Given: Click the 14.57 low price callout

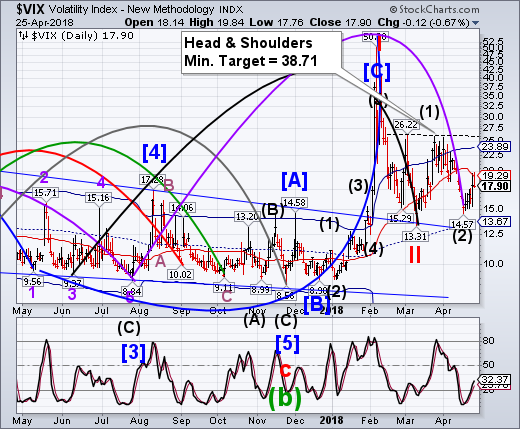Looking at the screenshot, I should 462,224.
